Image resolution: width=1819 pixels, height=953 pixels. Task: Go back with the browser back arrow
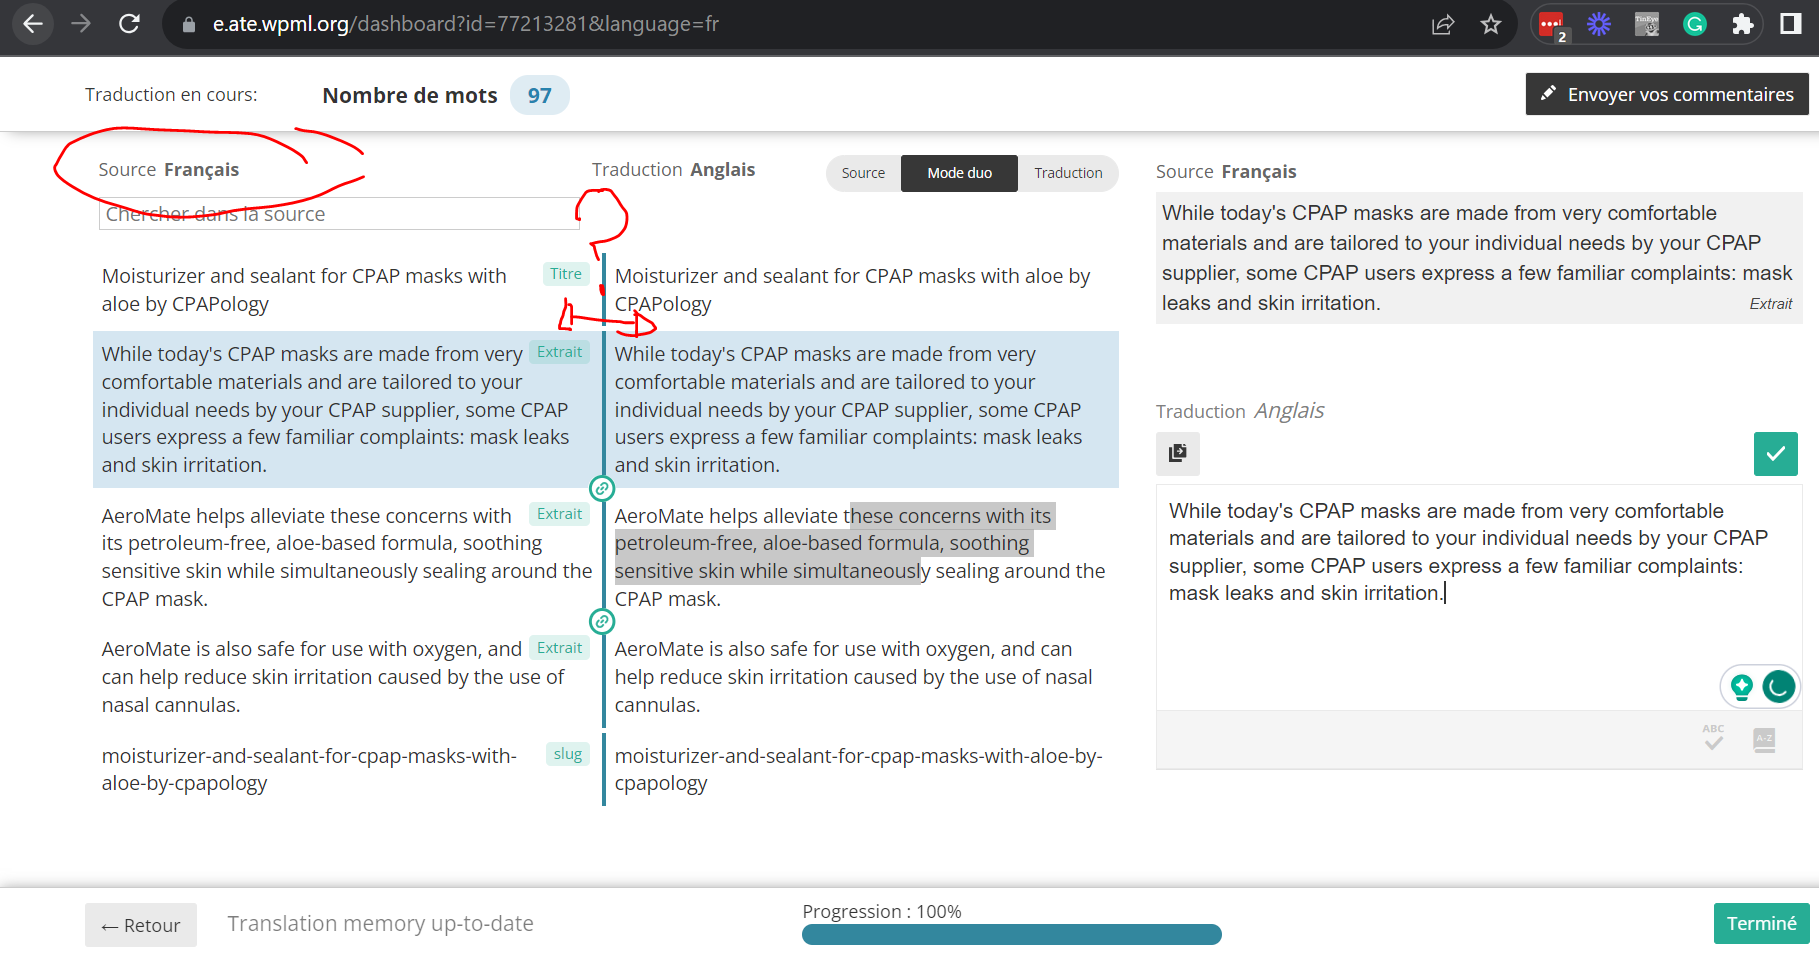(32, 24)
